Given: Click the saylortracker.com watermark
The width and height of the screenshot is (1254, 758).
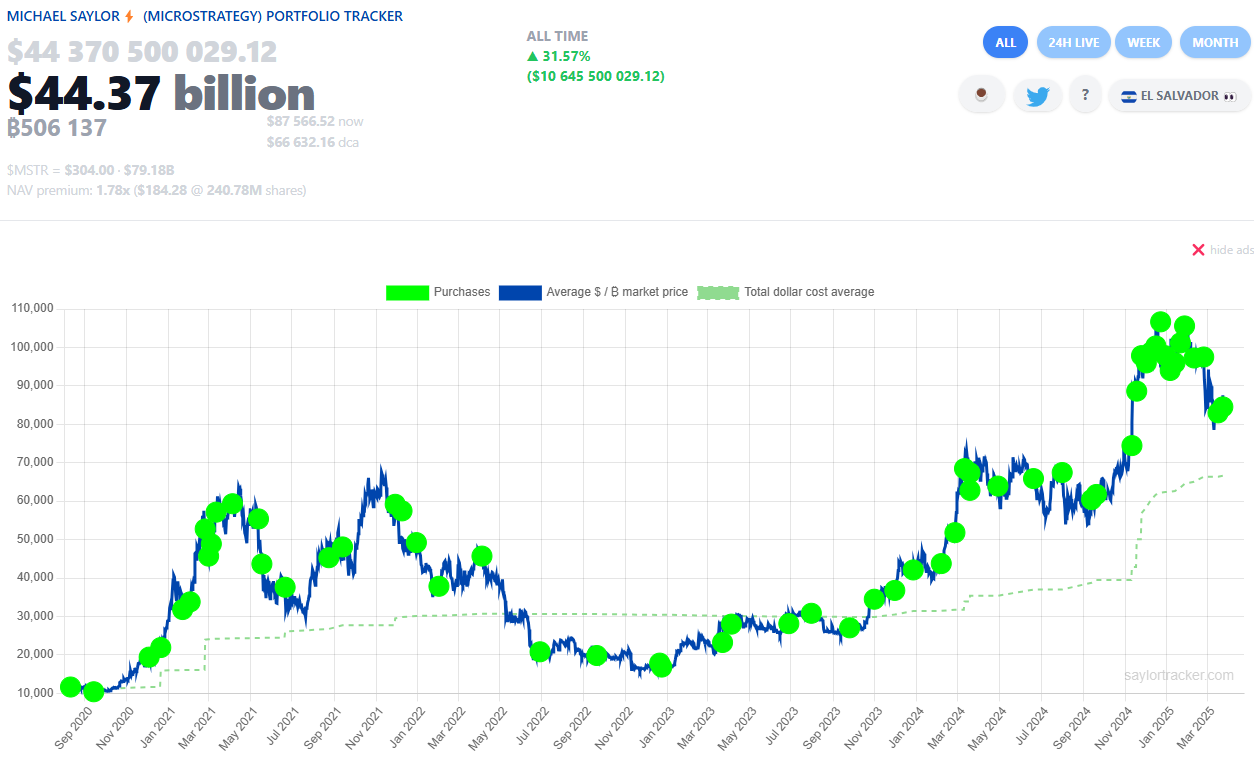Looking at the screenshot, I should click(1179, 677).
